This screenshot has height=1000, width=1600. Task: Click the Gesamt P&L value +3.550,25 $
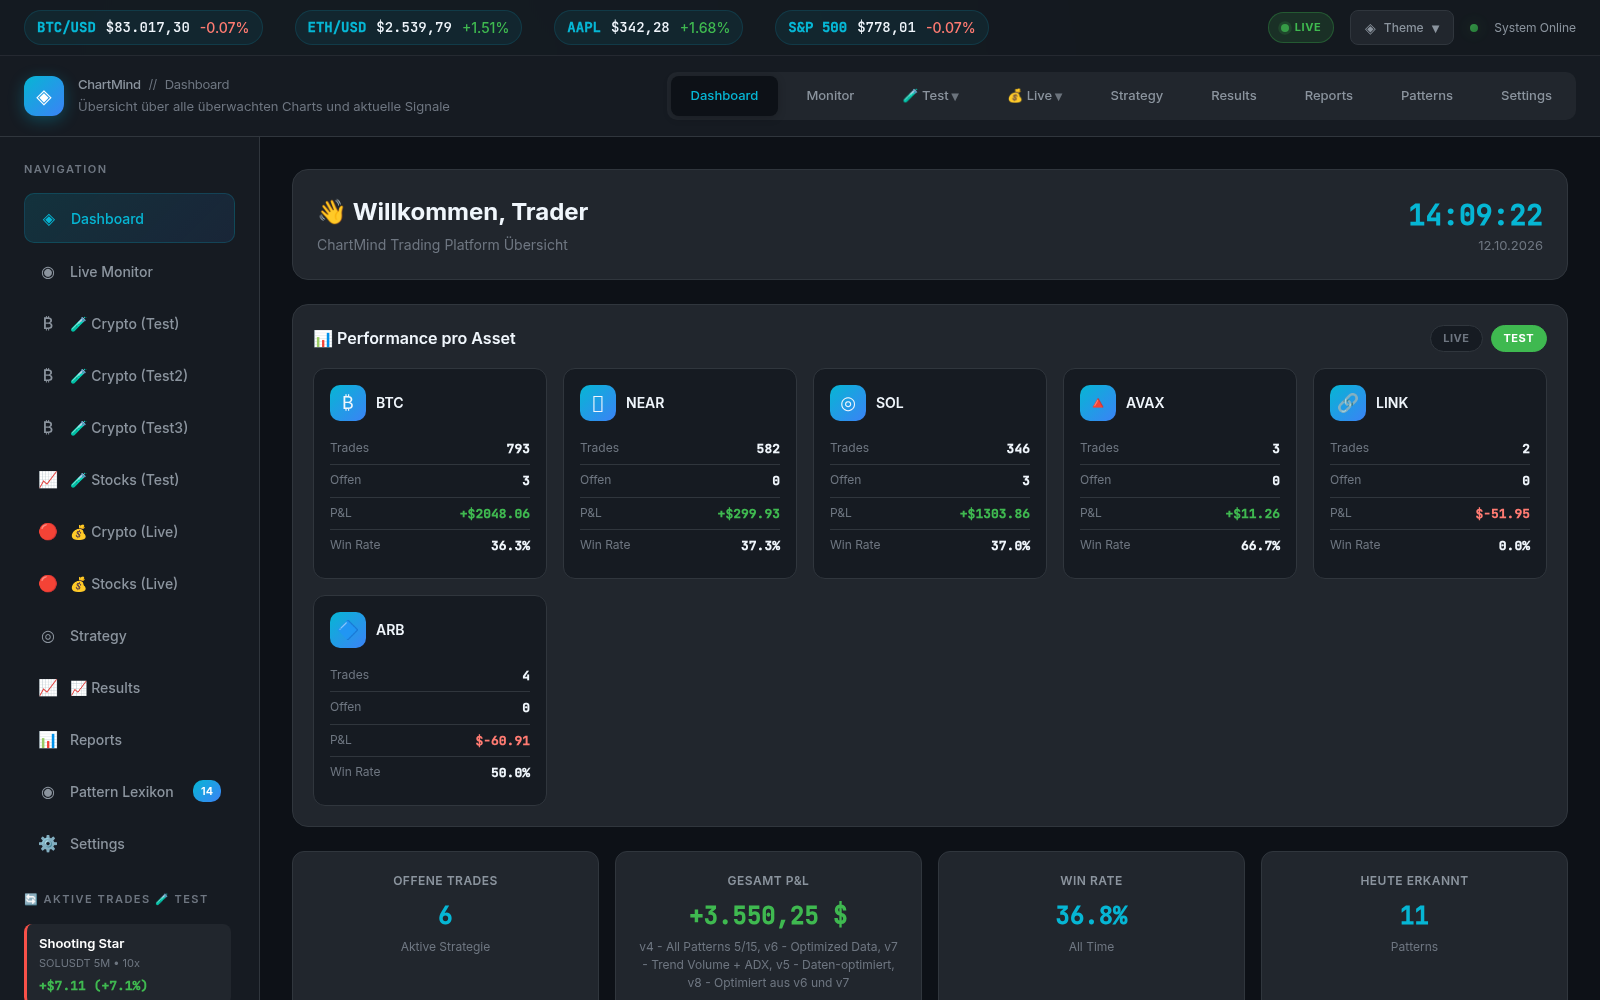(x=768, y=915)
